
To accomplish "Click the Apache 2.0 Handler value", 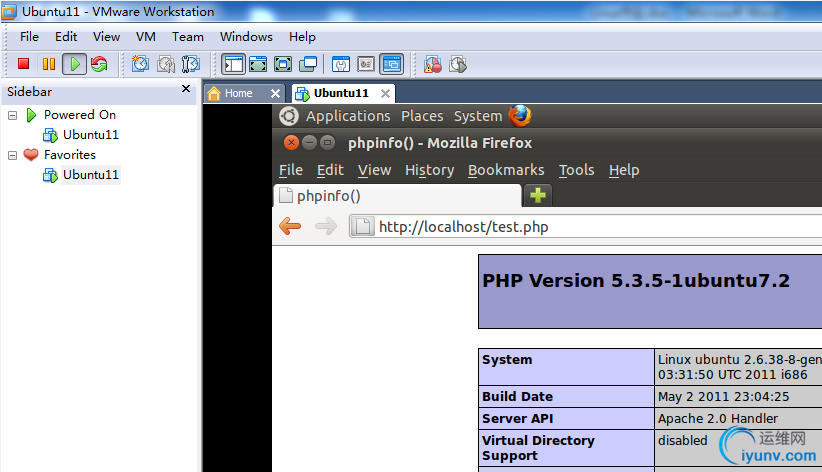I will tap(718, 419).
